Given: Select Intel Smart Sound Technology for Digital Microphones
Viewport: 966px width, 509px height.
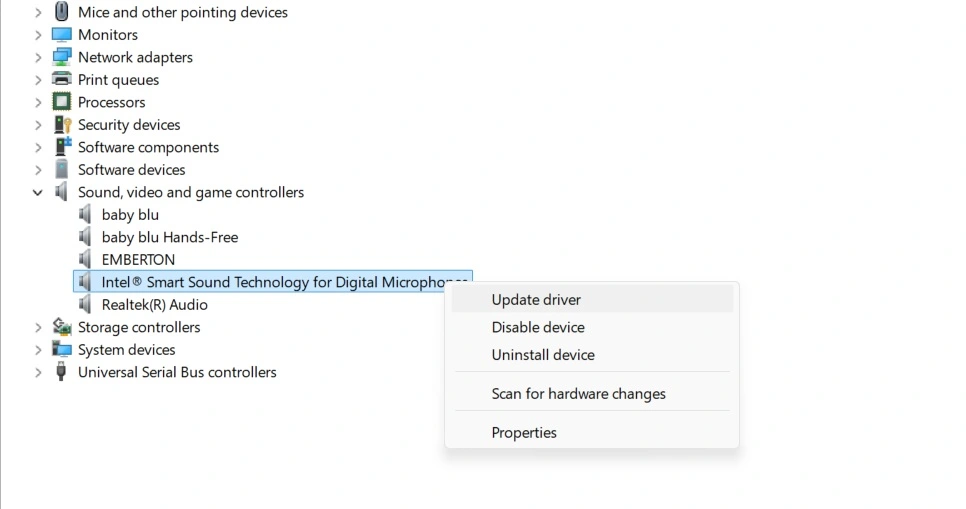Looking at the screenshot, I should (x=273, y=282).
